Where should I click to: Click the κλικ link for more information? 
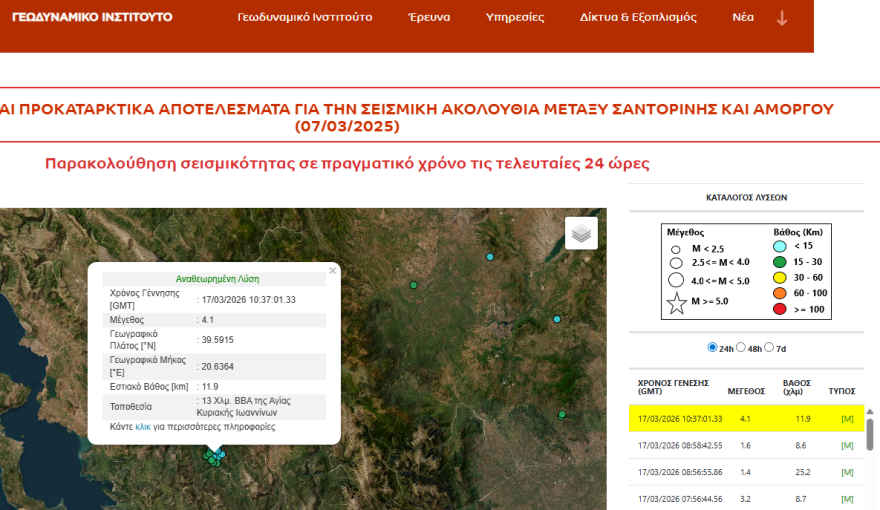coord(143,427)
